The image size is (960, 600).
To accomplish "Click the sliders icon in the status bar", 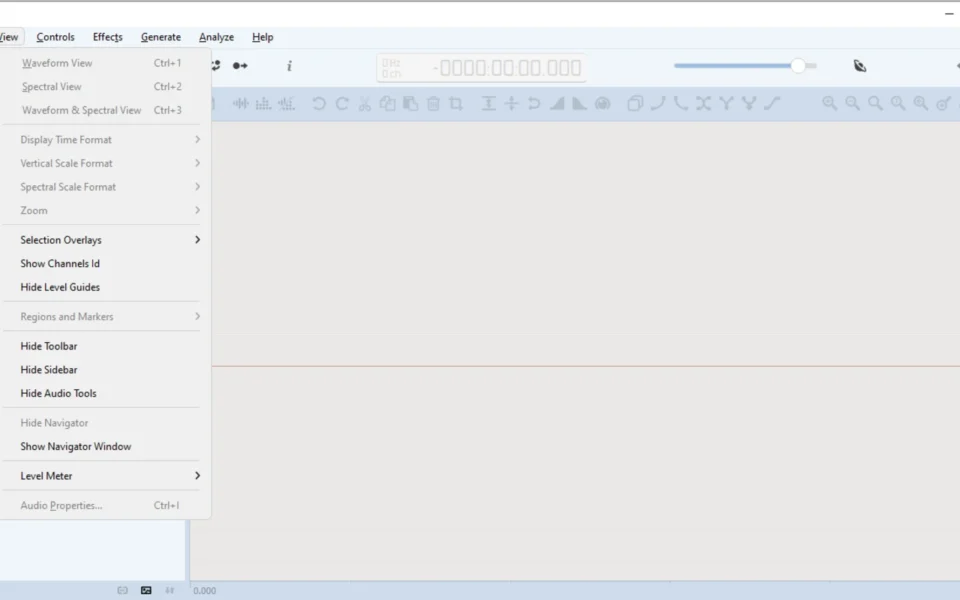I will click(170, 590).
